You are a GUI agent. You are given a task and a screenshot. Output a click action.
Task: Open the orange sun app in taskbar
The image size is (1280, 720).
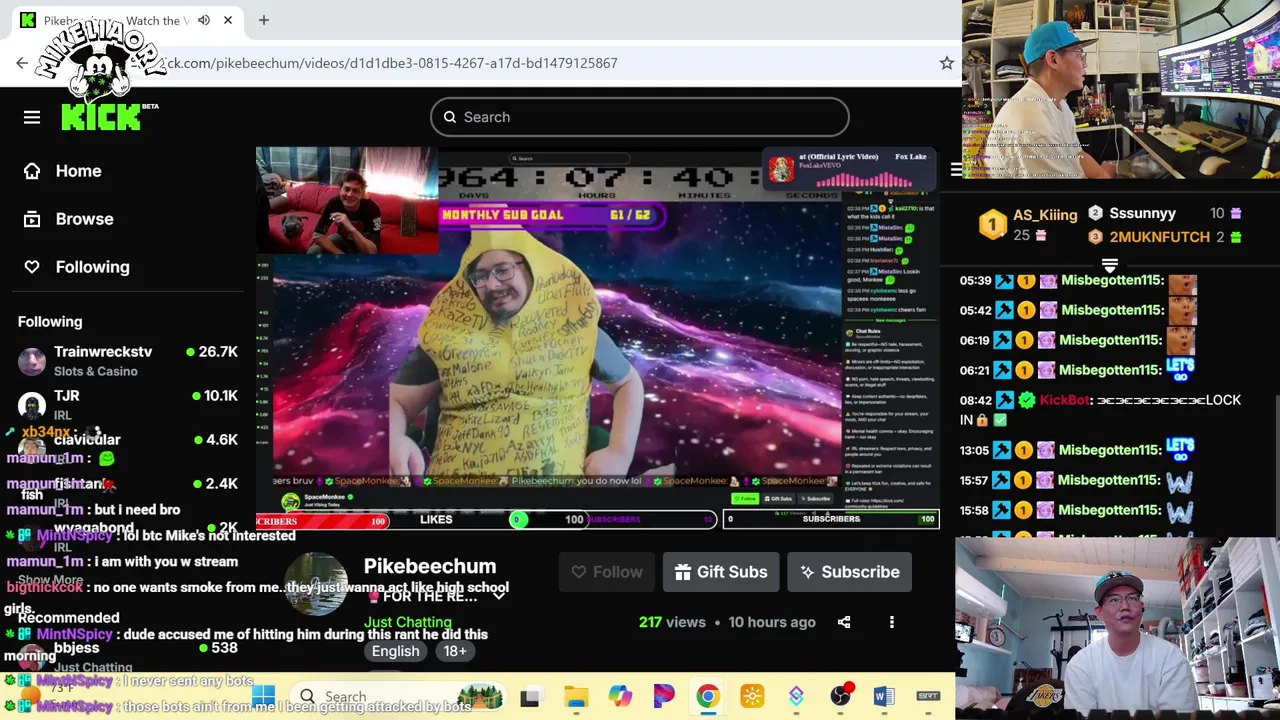point(752,696)
